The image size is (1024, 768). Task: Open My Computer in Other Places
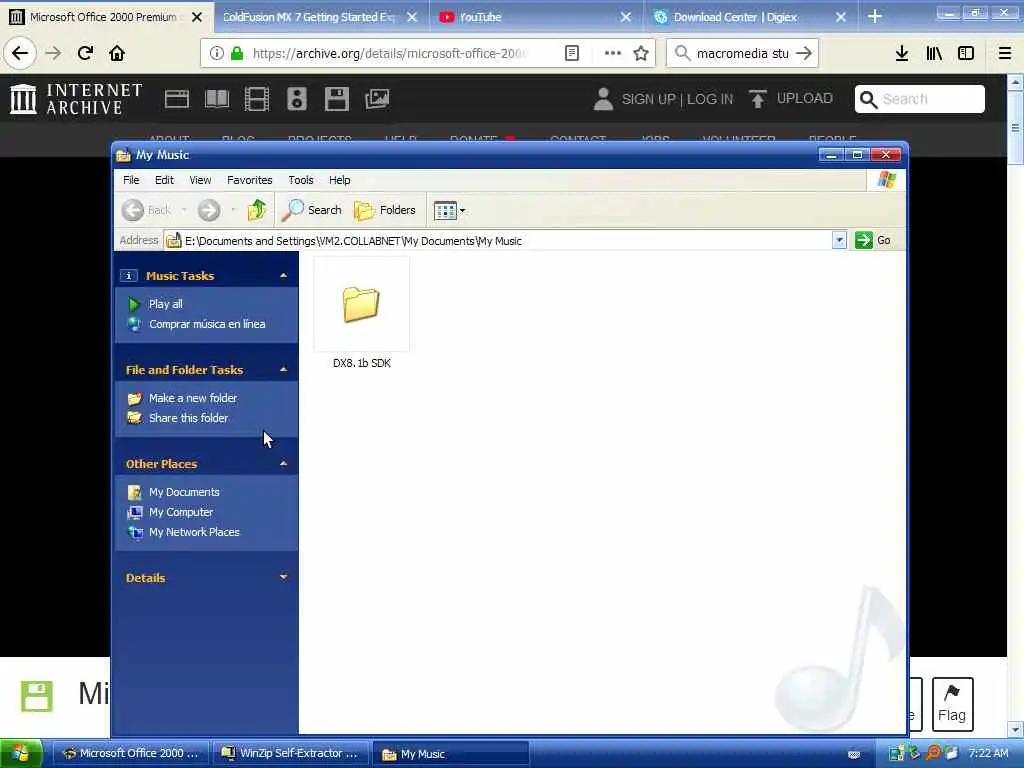tap(181, 512)
